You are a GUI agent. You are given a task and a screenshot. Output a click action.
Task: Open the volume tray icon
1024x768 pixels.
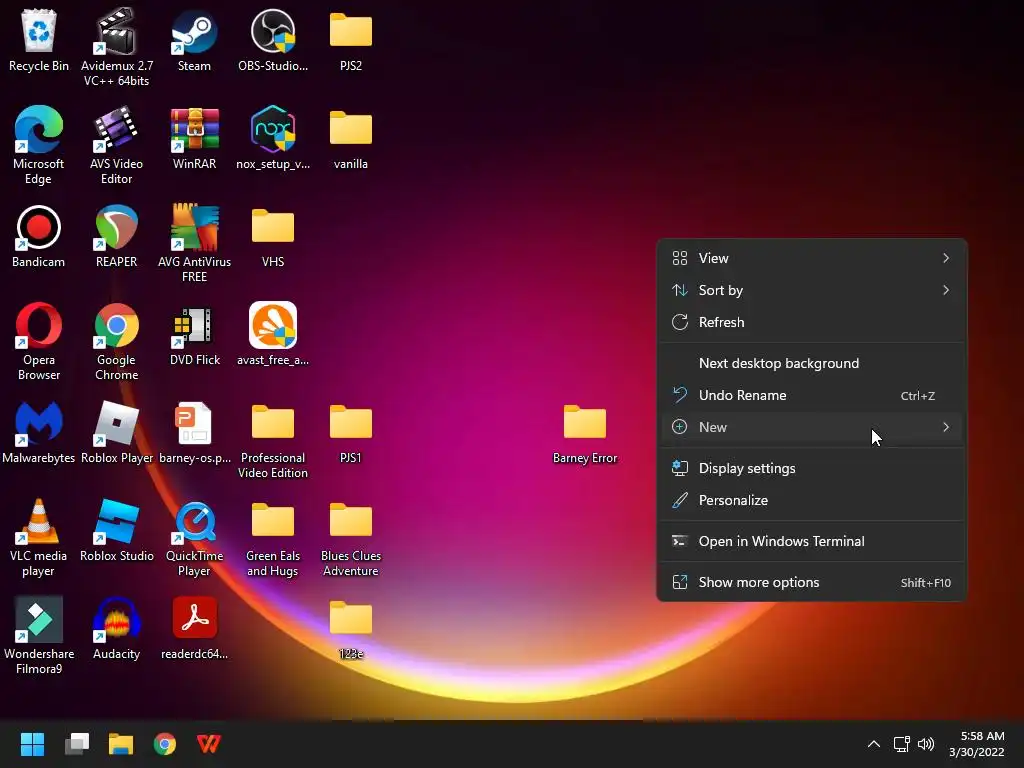coord(926,744)
